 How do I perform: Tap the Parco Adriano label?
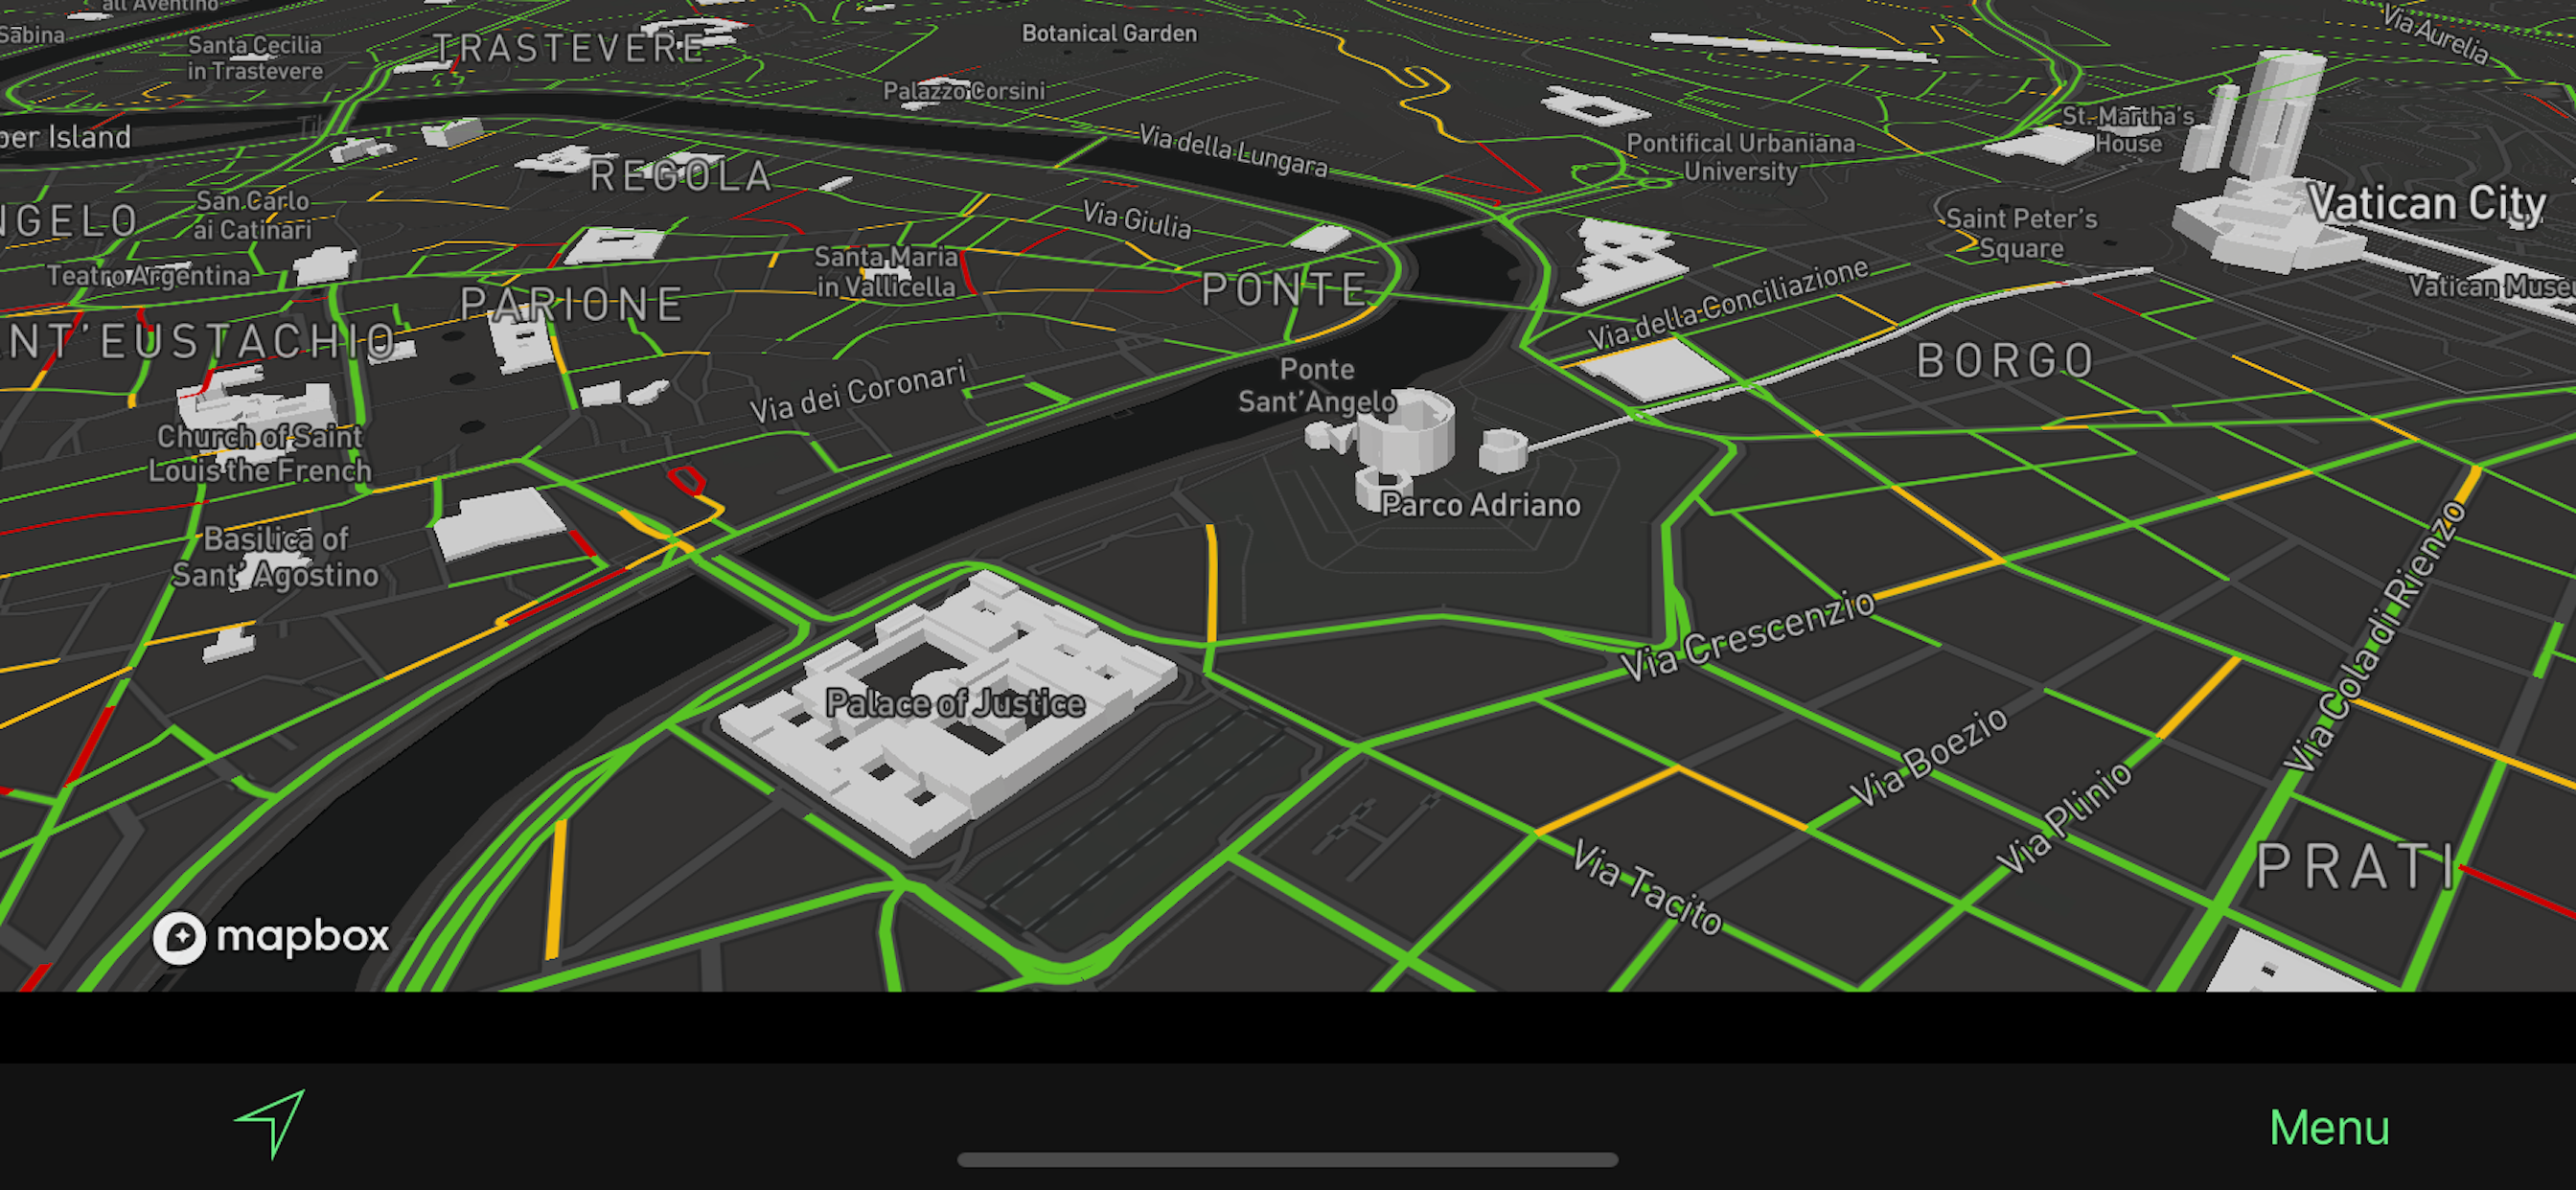pos(1480,505)
